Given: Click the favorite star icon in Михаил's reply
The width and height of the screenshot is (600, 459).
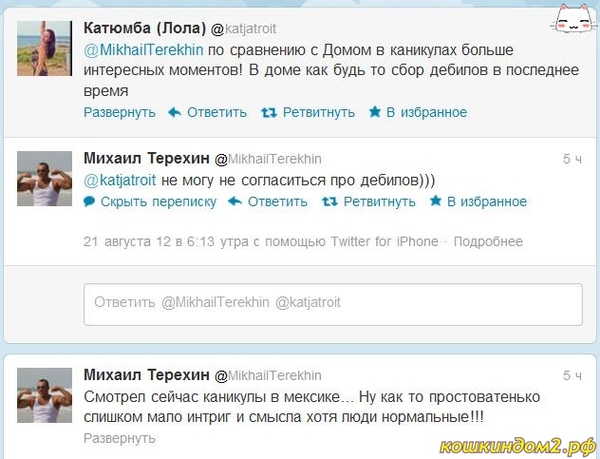Looking at the screenshot, I should pyautogui.click(x=435, y=201).
